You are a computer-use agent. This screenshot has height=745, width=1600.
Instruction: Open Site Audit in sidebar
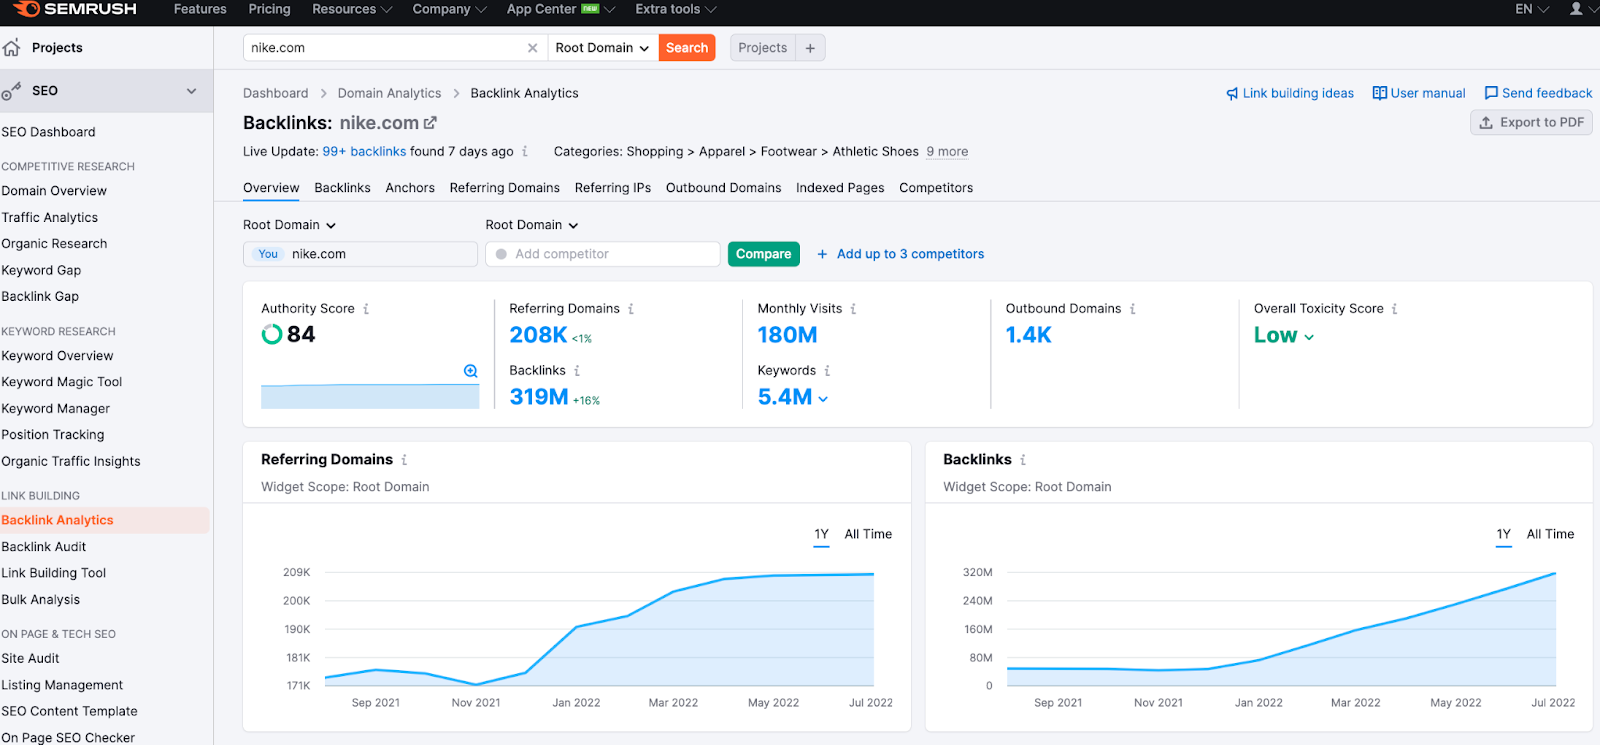30,659
